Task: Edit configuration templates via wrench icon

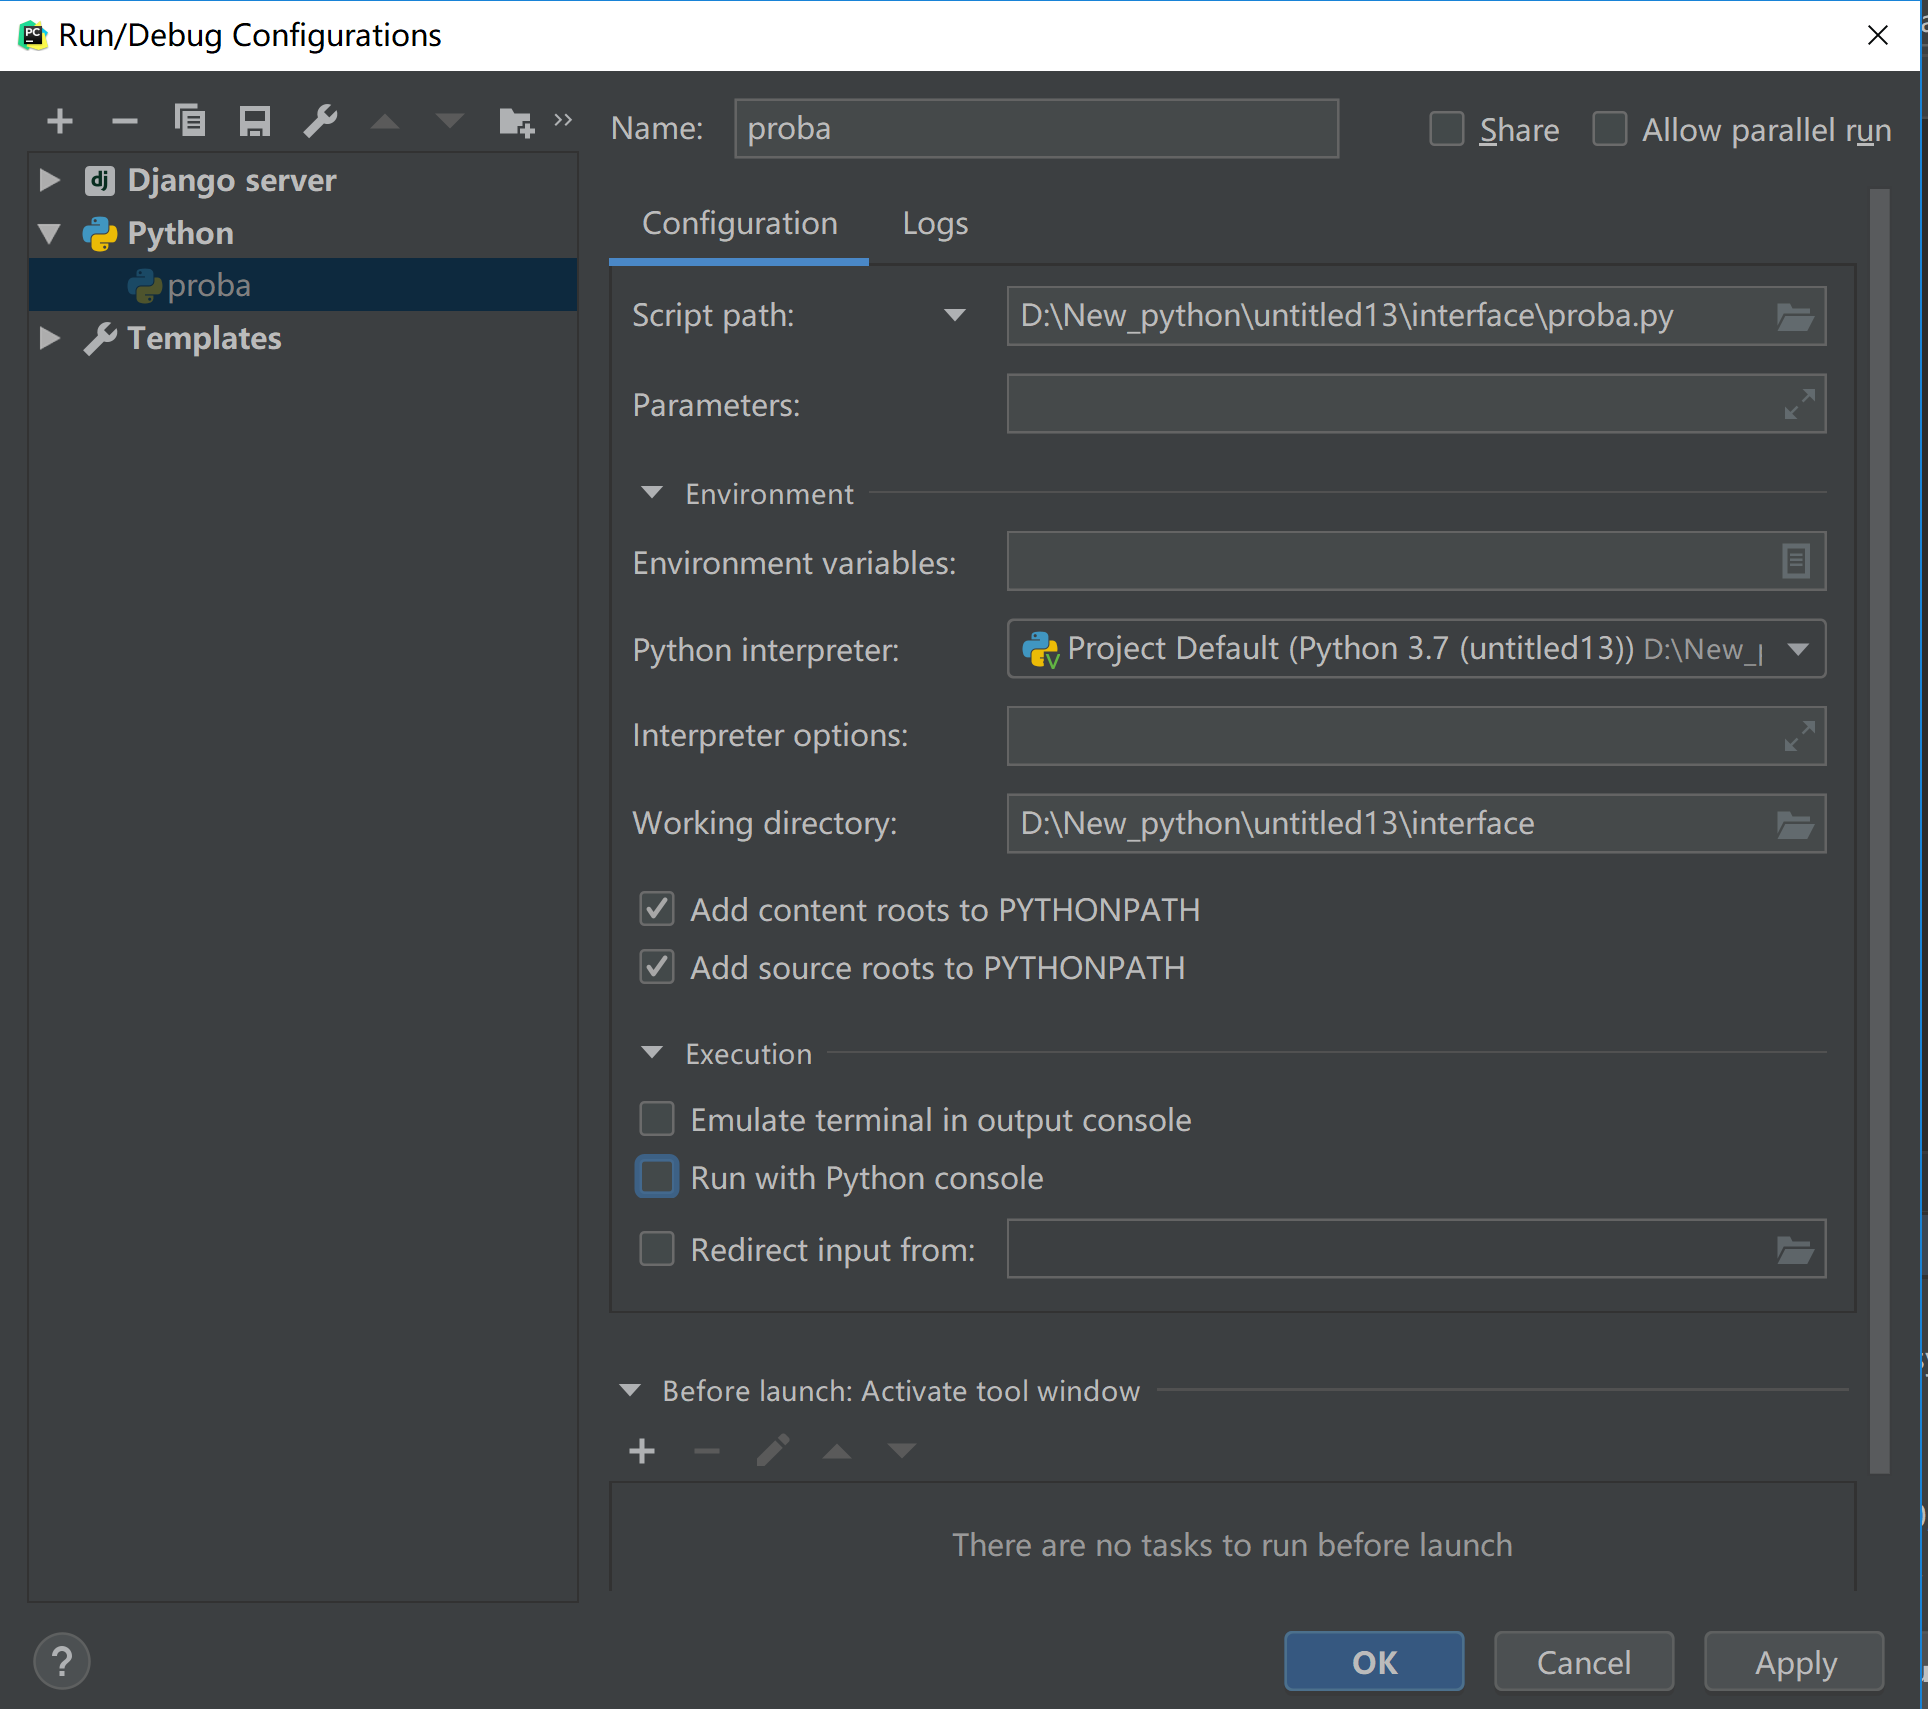Action: click(319, 120)
